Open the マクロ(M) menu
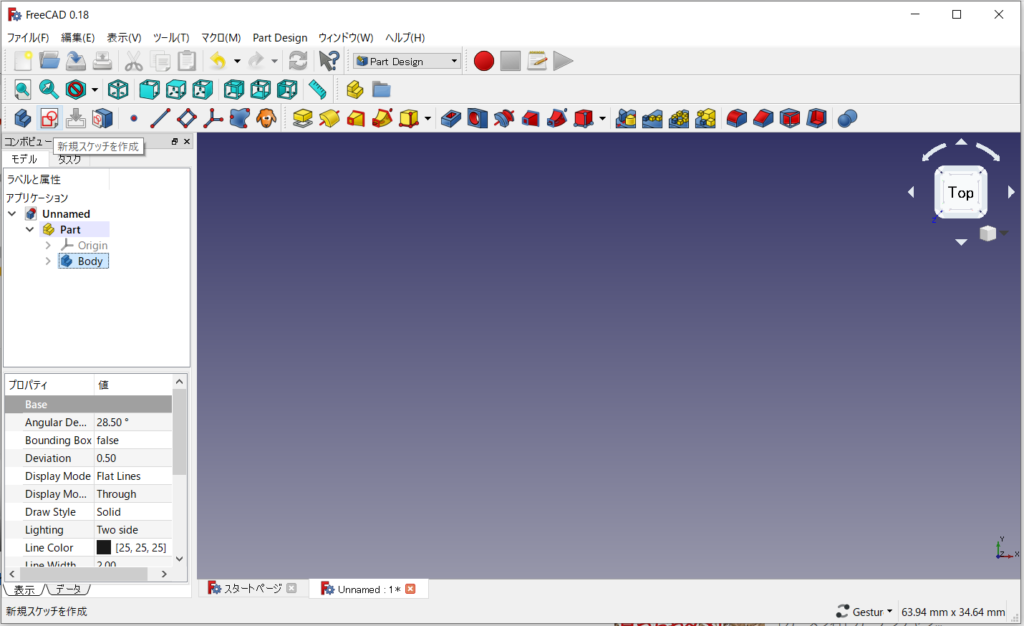1024x626 pixels. tap(220, 37)
